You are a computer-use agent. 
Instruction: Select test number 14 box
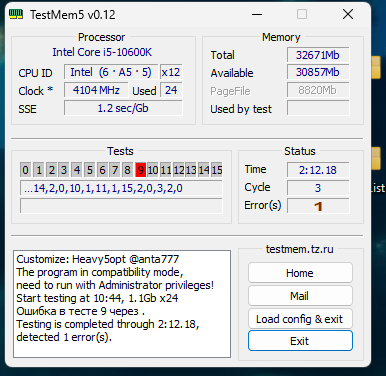[x=204, y=170]
